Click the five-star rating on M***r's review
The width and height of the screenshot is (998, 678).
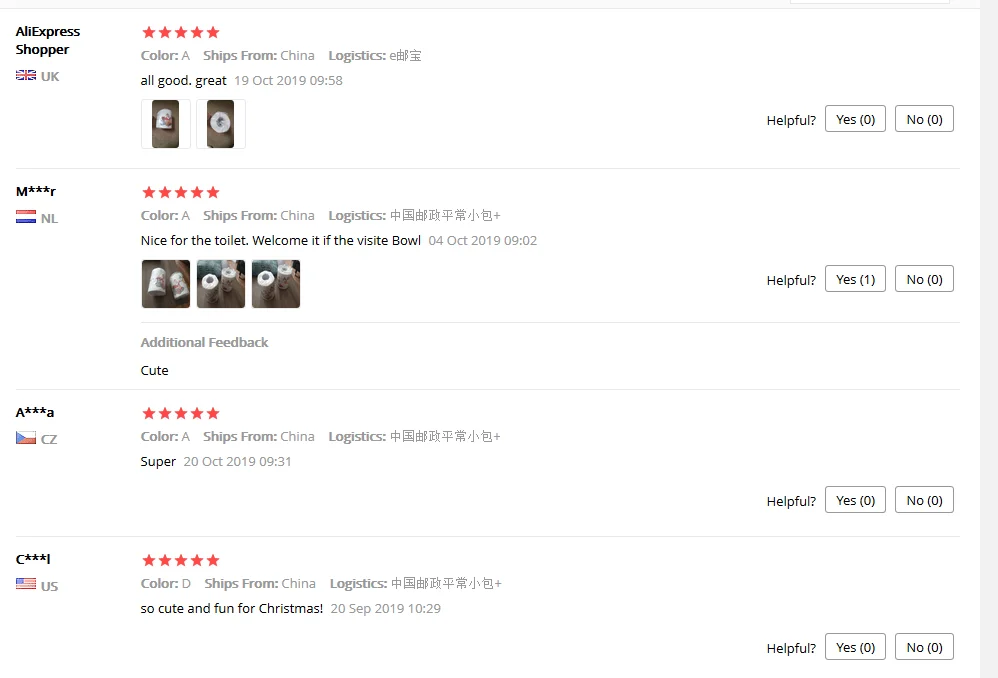coord(181,192)
